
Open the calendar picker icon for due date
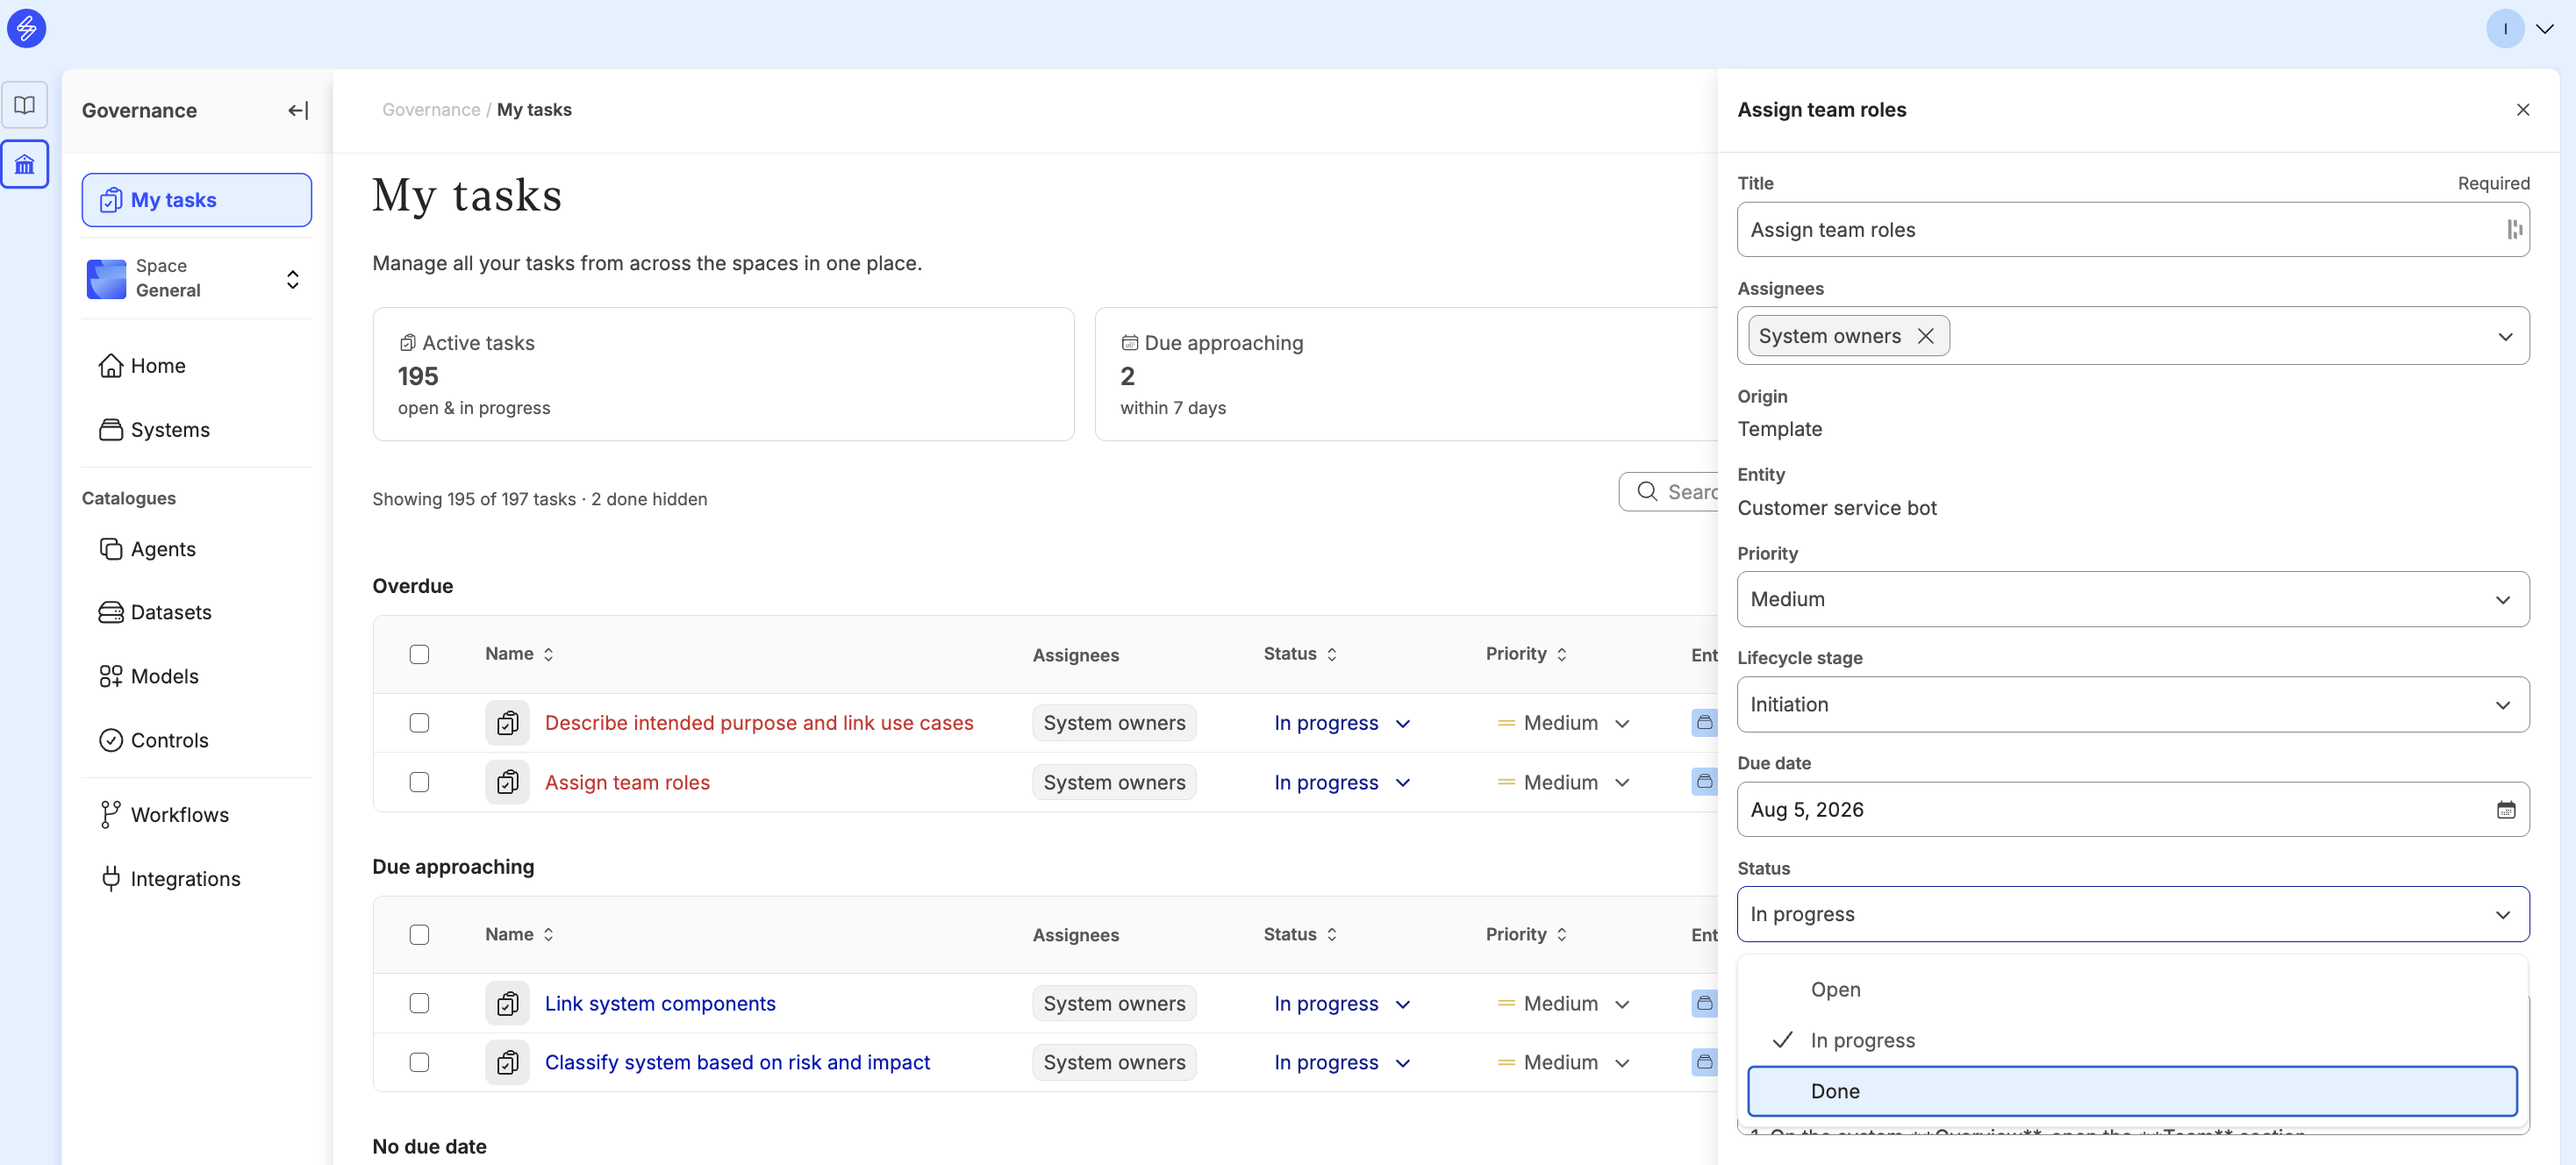pyautogui.click(x=2505, y=809)
